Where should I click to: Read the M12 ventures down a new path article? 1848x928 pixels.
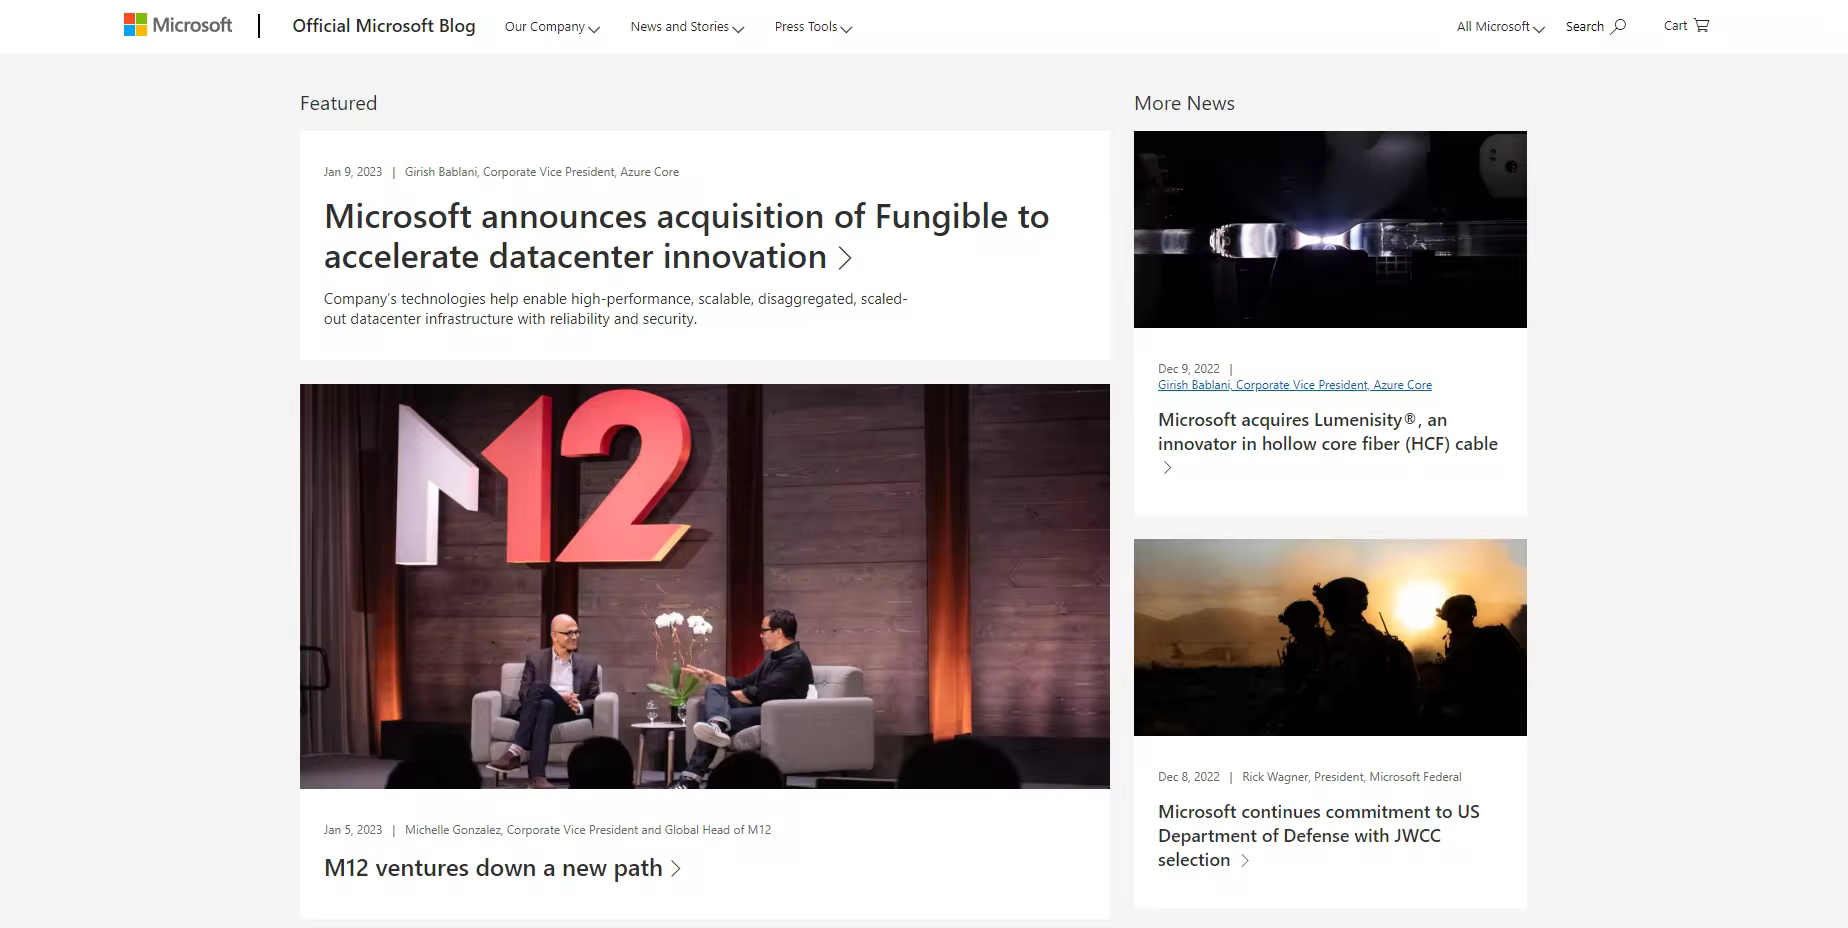pyautogui.click(x=493, y=868)
